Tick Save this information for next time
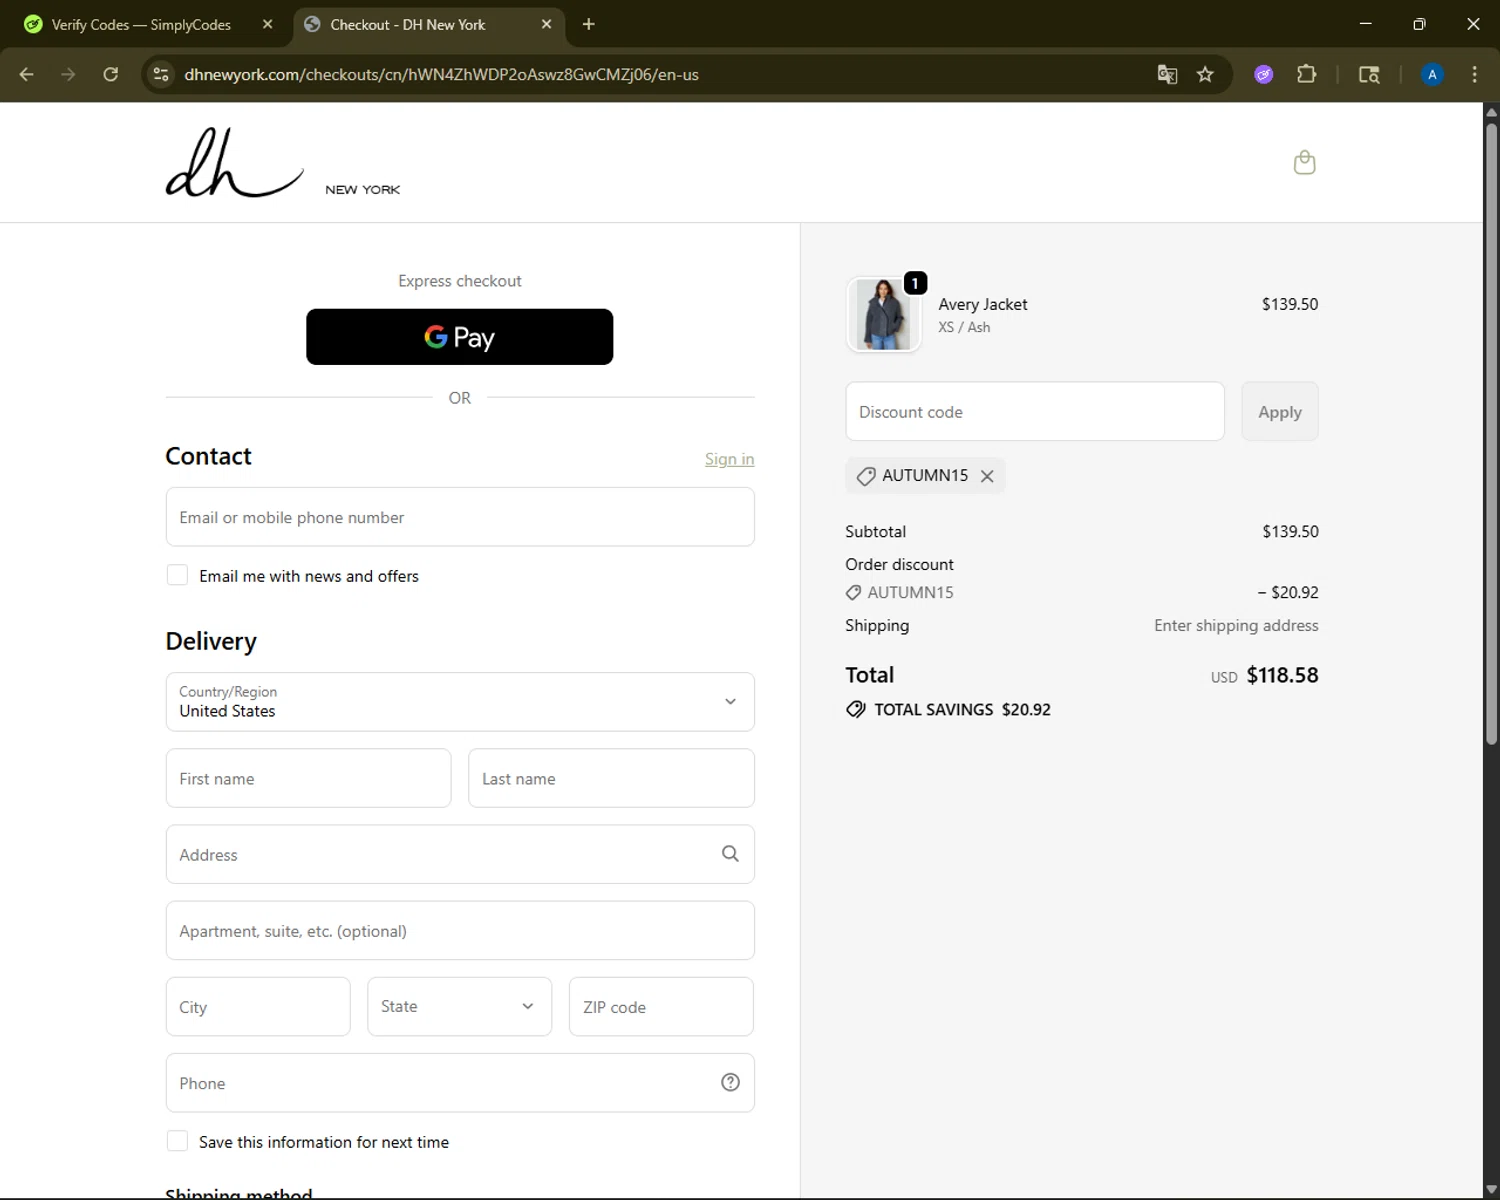Screen dimensions: 1500x1200 click(x=177, y=1141)
